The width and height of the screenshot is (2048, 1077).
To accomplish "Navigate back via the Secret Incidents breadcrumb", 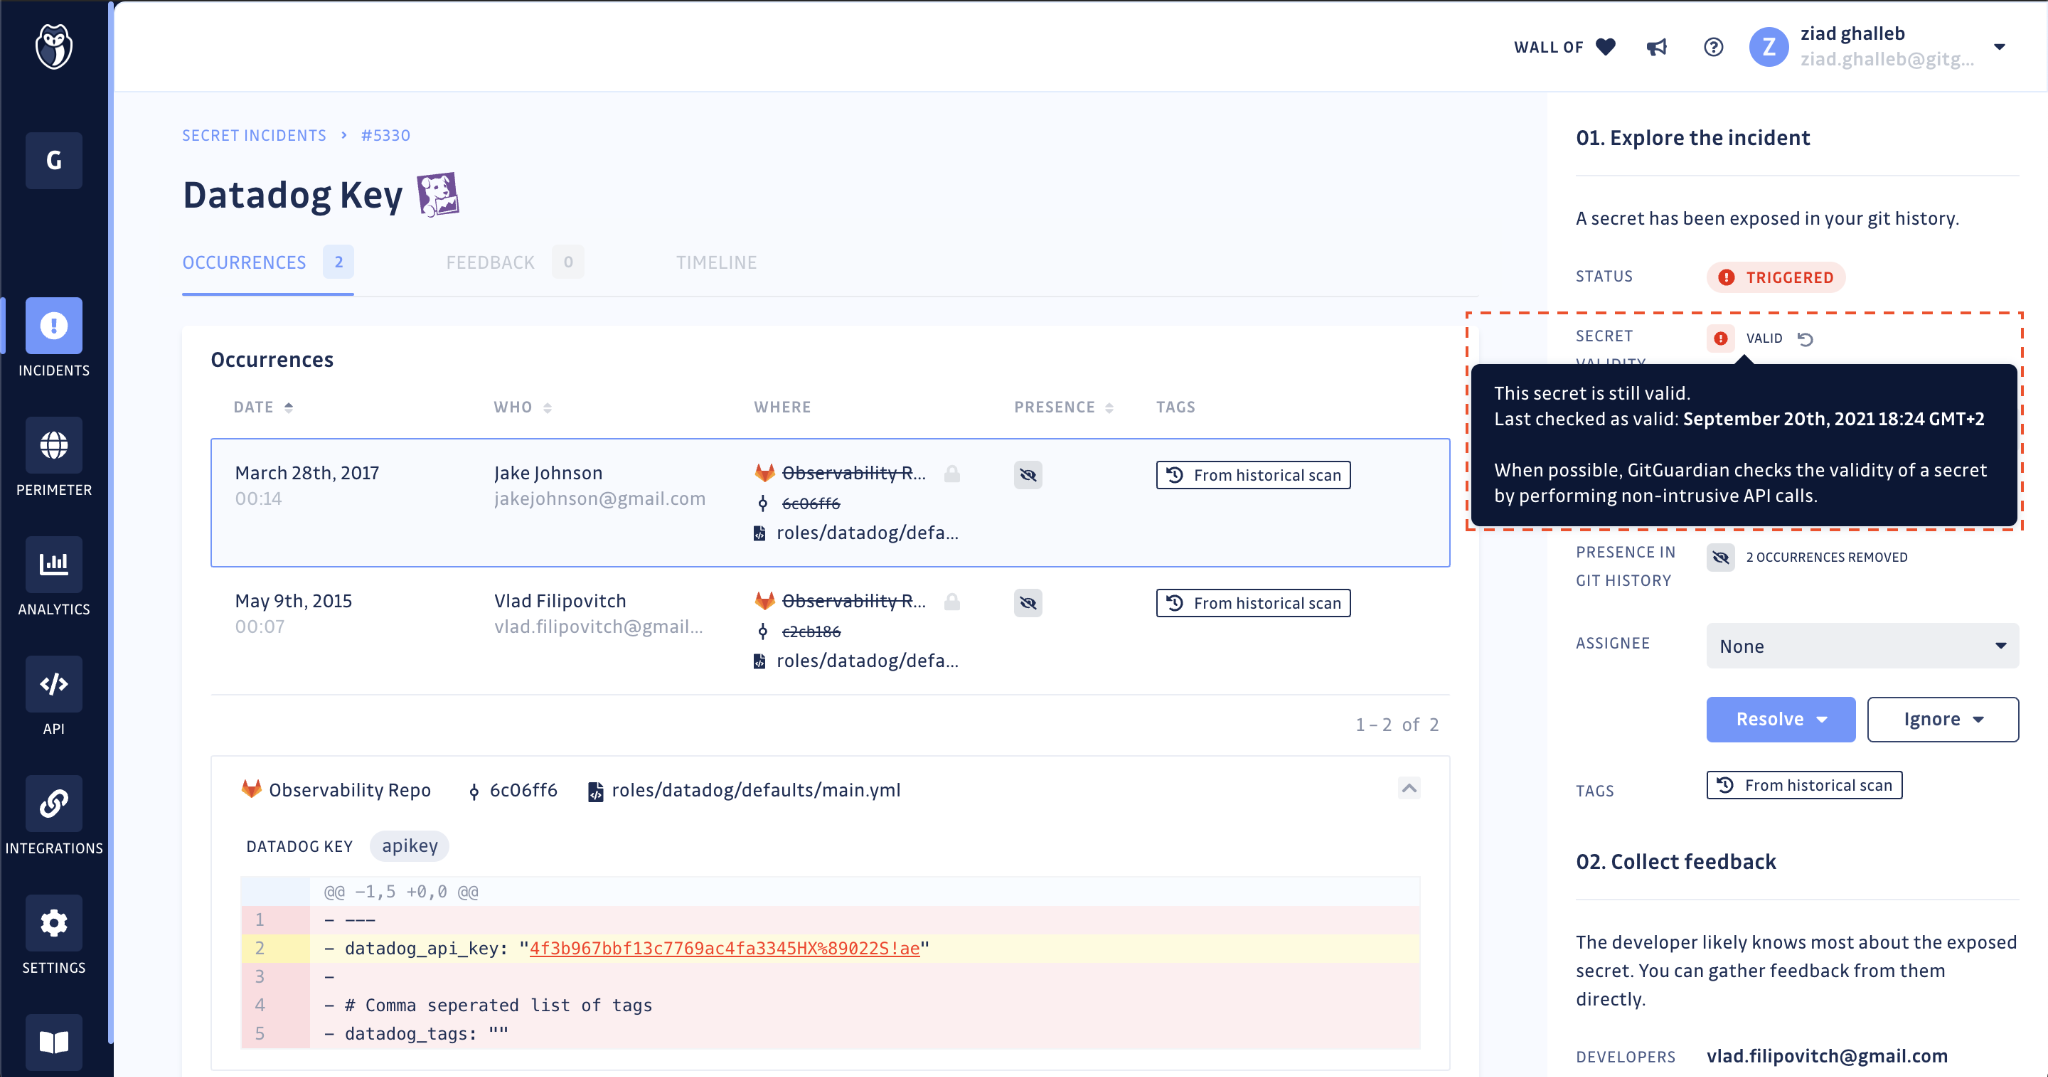I will tap(254, 135).
